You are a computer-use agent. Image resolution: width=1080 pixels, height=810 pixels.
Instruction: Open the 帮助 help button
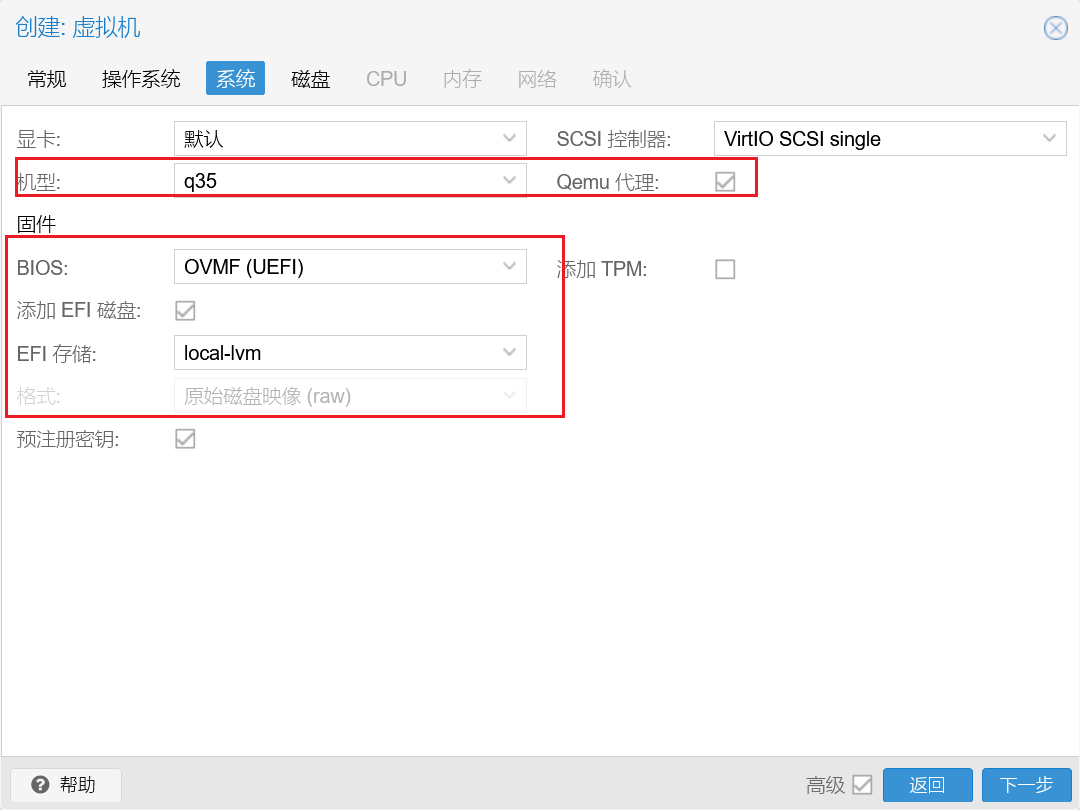(66, 785)
